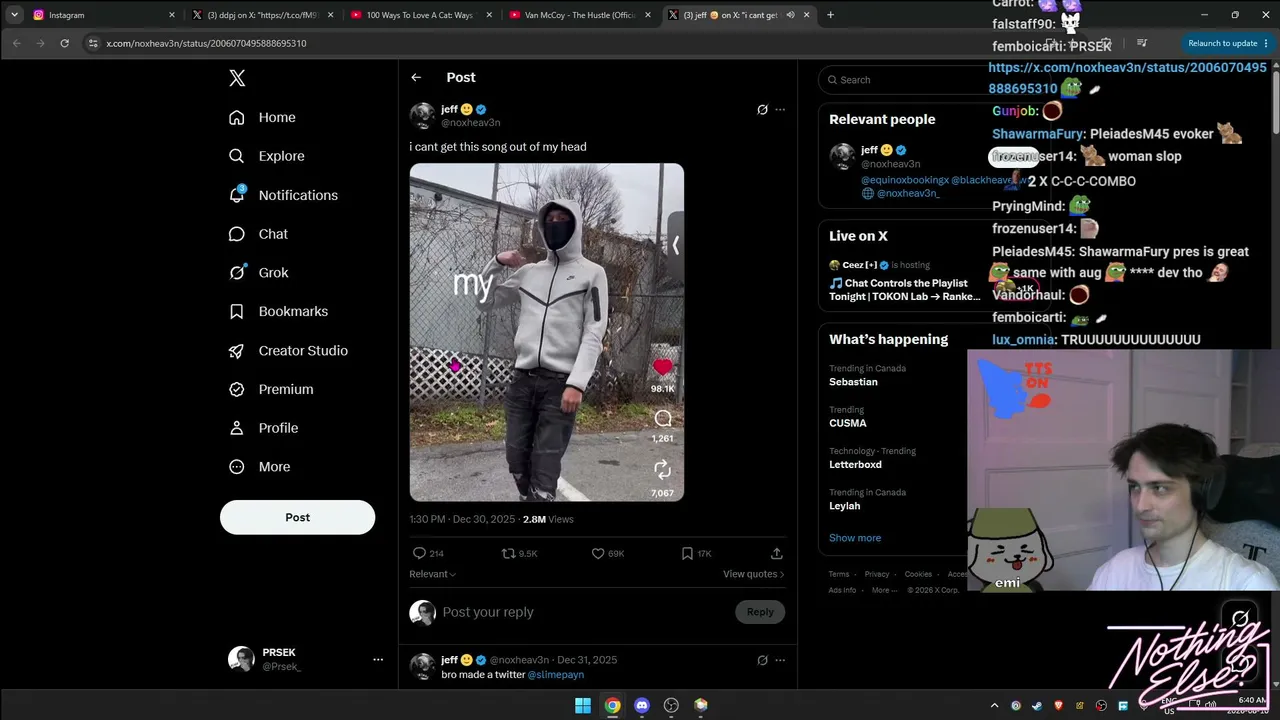Screen dimensions: 1280x720
Task: Open Bookmarks in the sidebar
Action: (x=278, y=311)
